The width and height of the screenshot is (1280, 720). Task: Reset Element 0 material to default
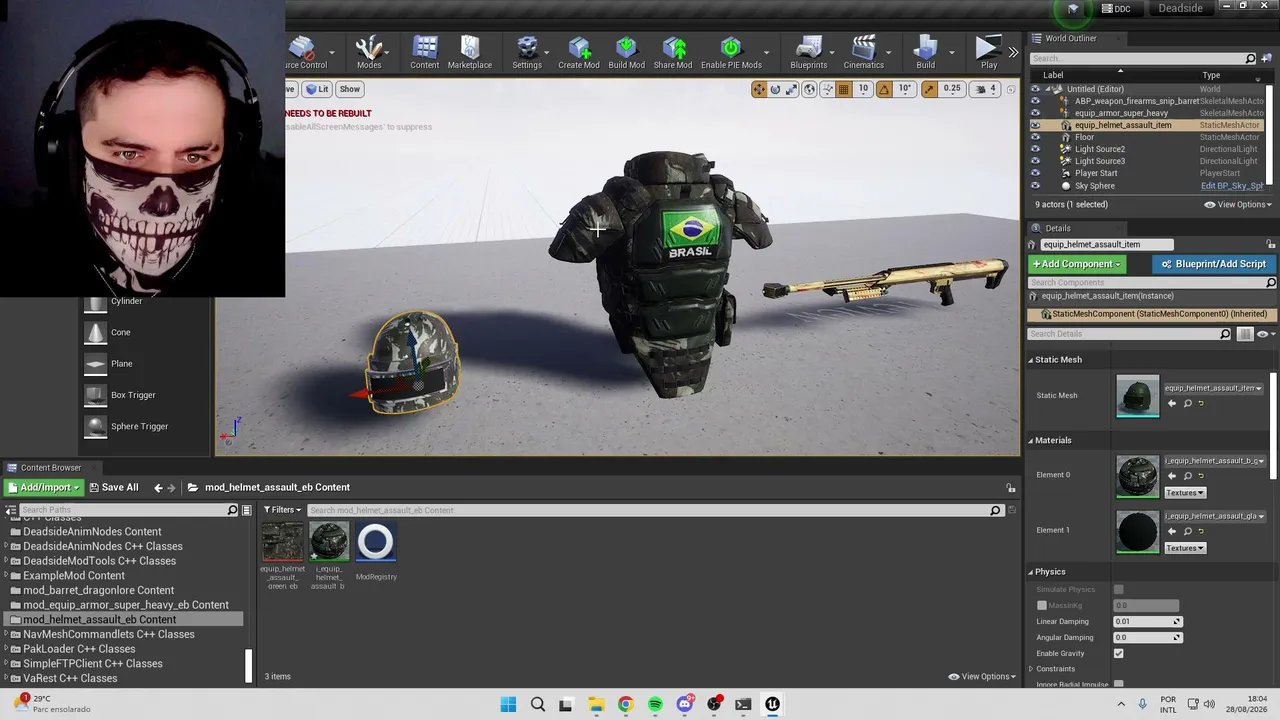(1201, 476)
